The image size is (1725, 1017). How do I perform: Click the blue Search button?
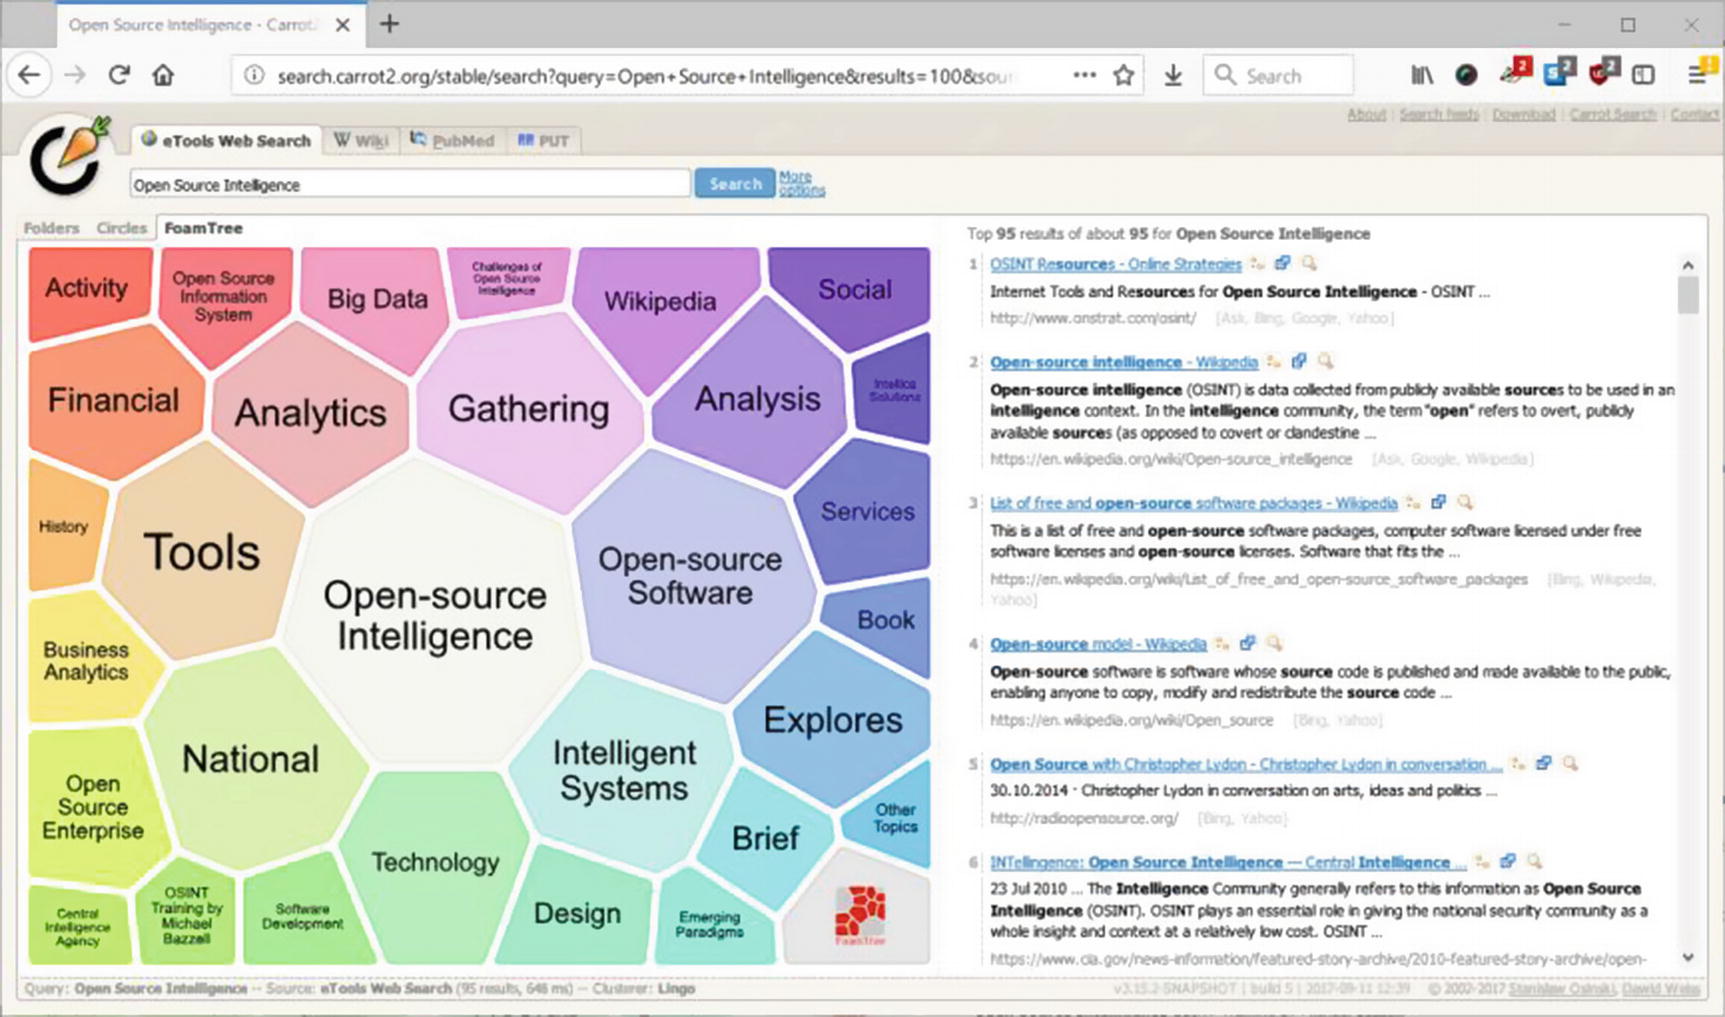(735, 183)
